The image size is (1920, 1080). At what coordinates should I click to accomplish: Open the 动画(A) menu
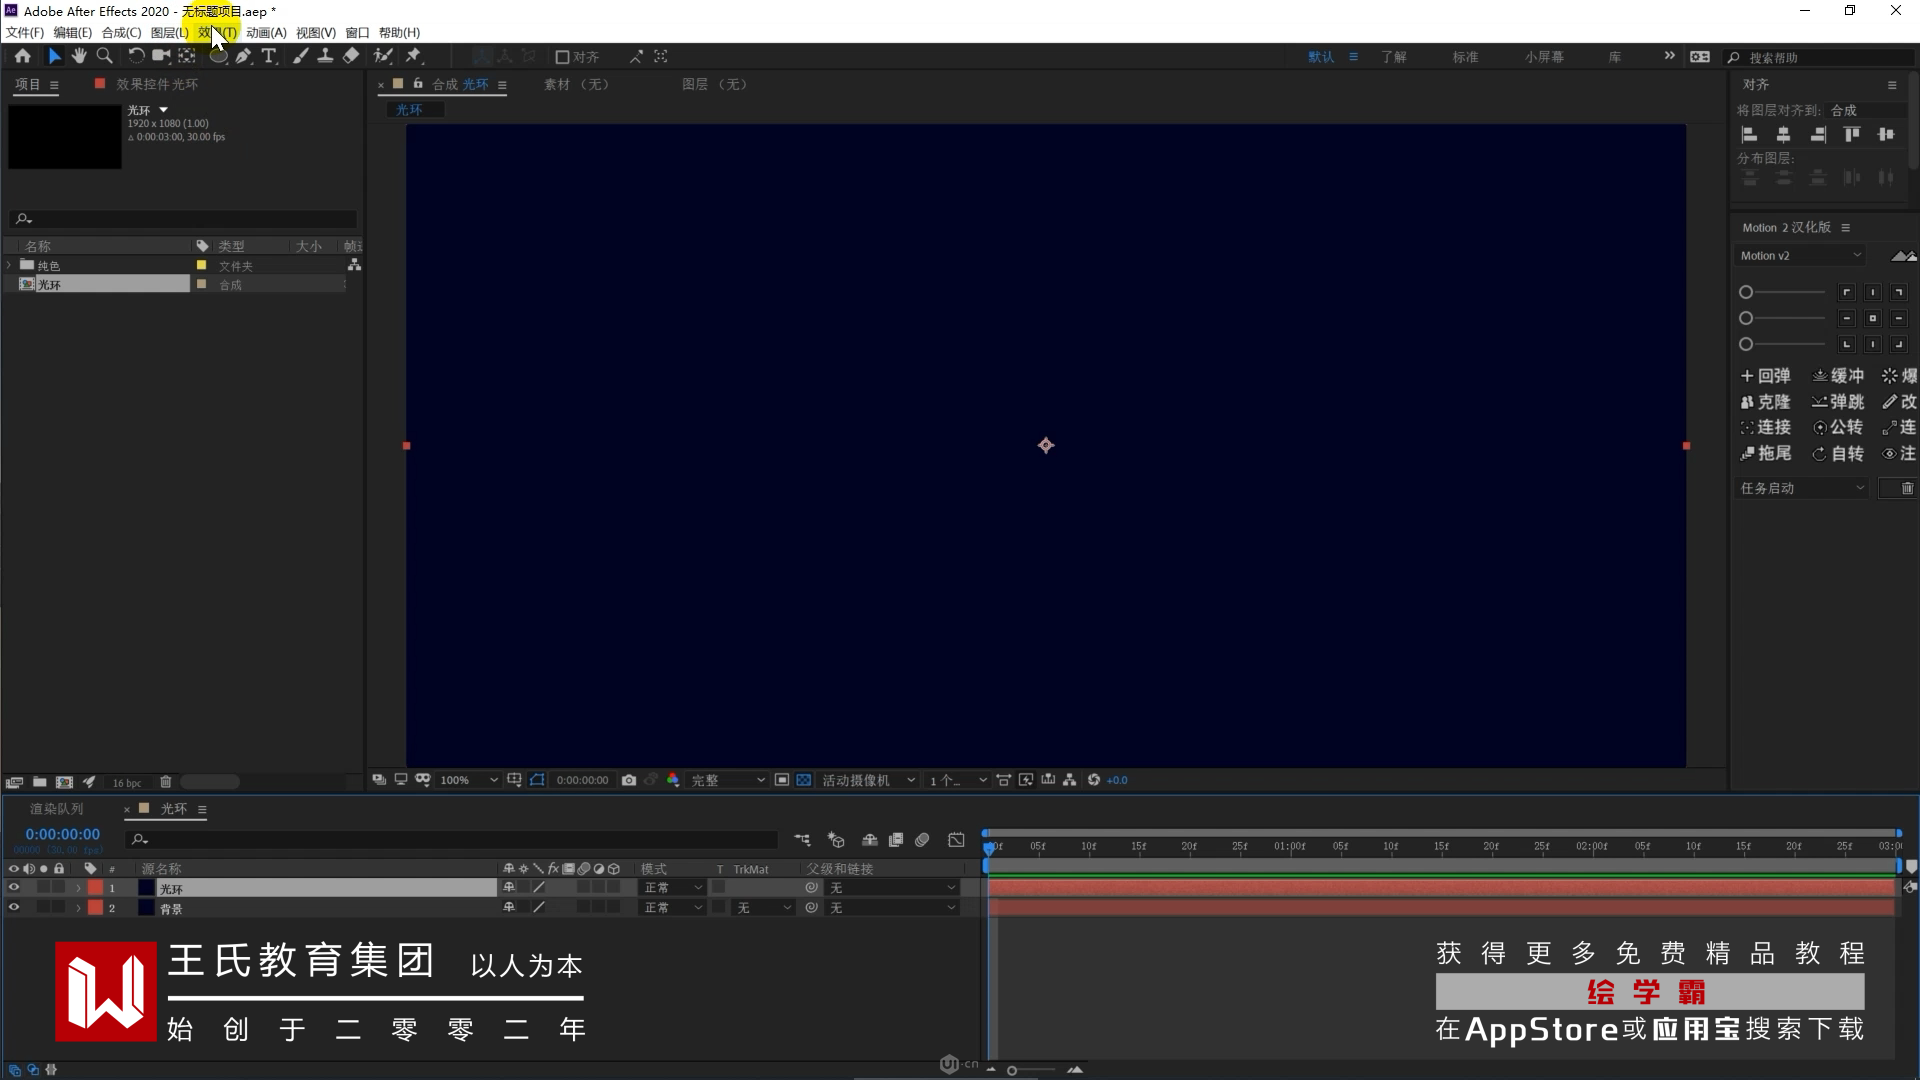(x=266, y=32)
